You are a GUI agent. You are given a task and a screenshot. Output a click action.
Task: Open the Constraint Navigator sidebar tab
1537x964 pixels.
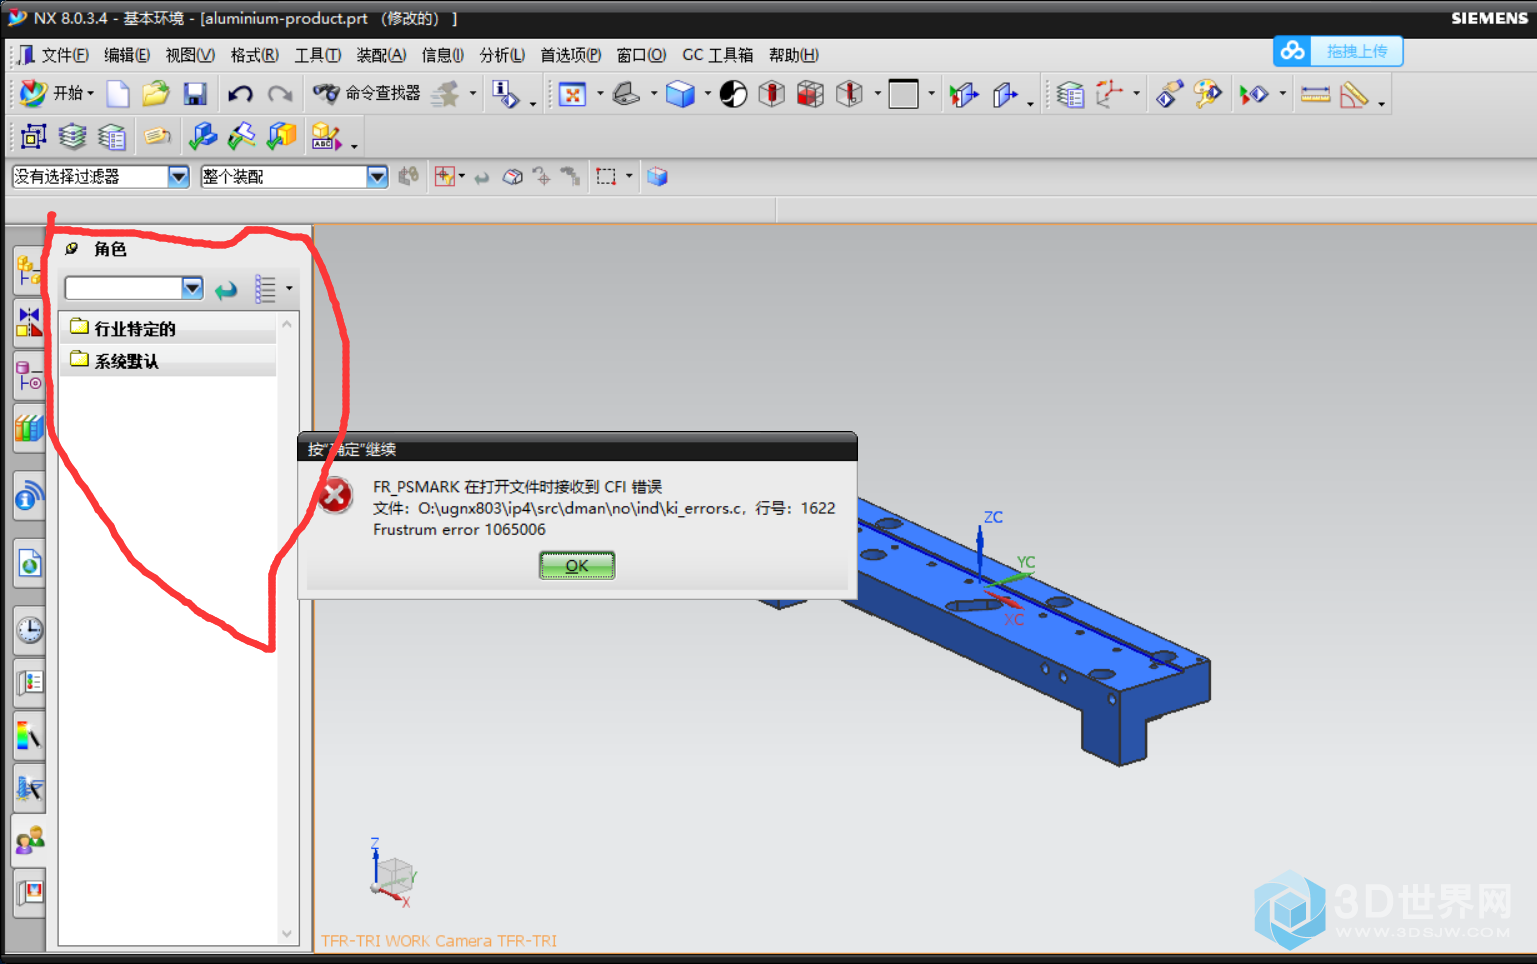(x=29, y=323)
